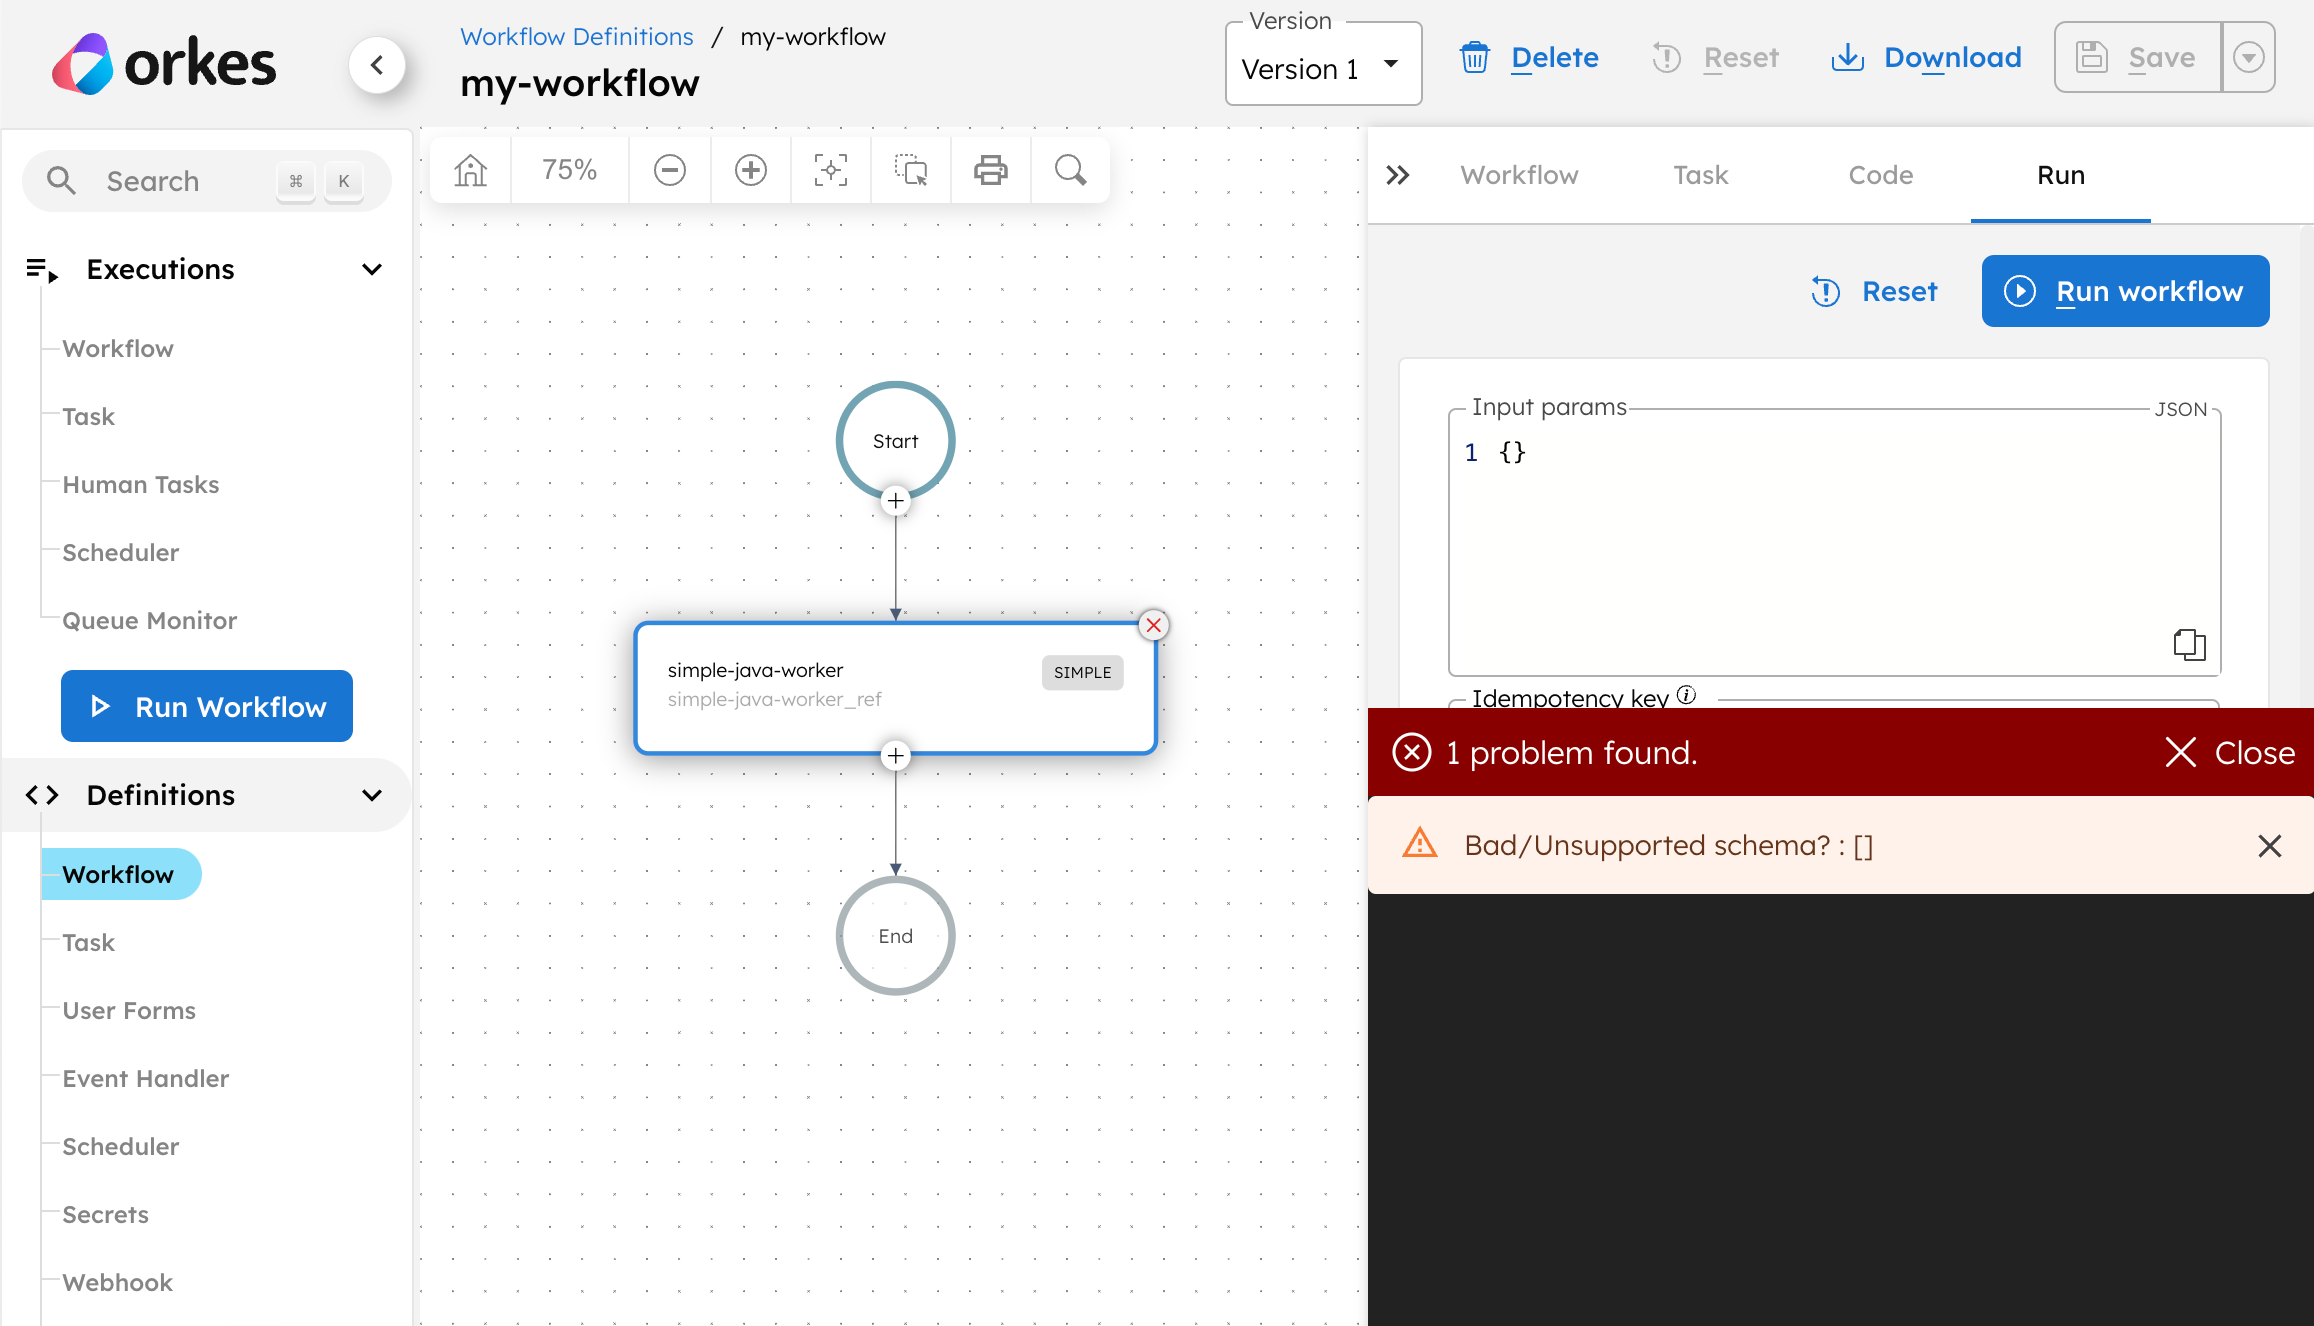The width and height of the screenshot is (2314, 1326).
Task: Click the canvas home icon
Action: pyautogui.click(x=470, y=170)
